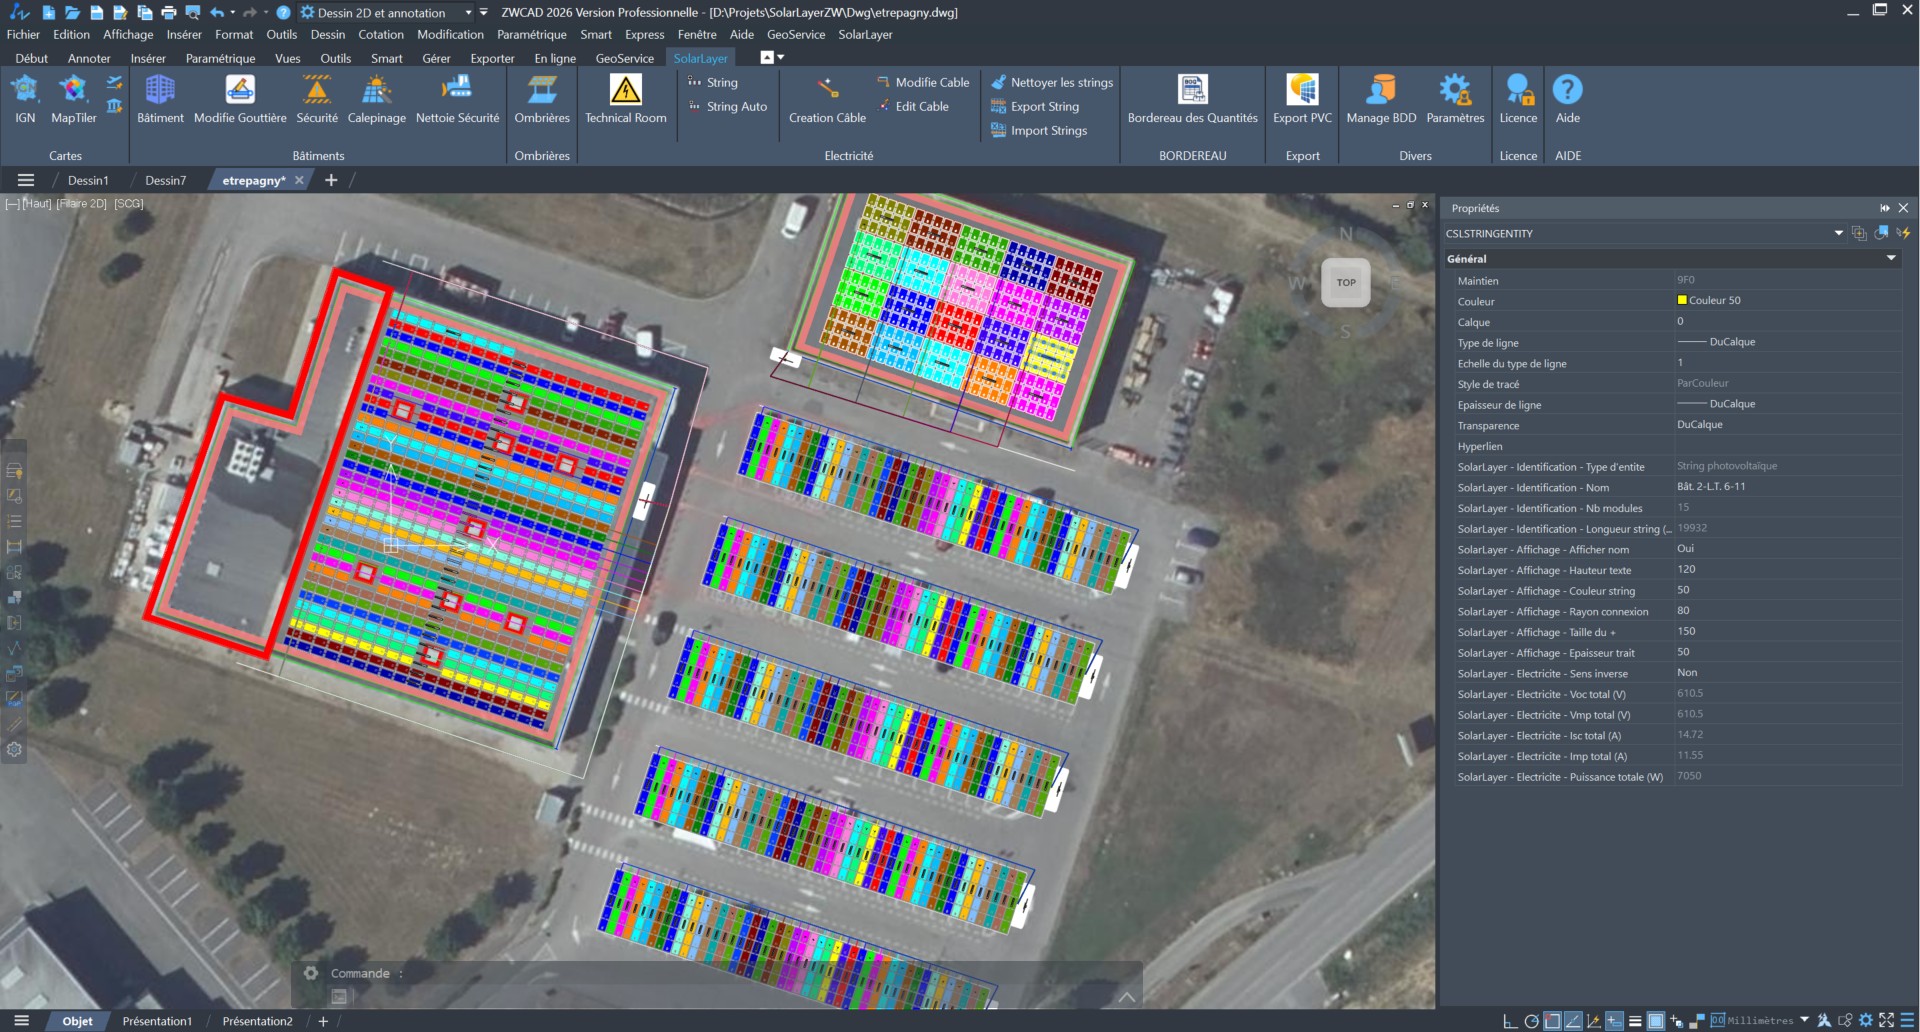The image size is (1920, 1032).
Task: Add a new drawing tab with plus
Action: (331, 180)
